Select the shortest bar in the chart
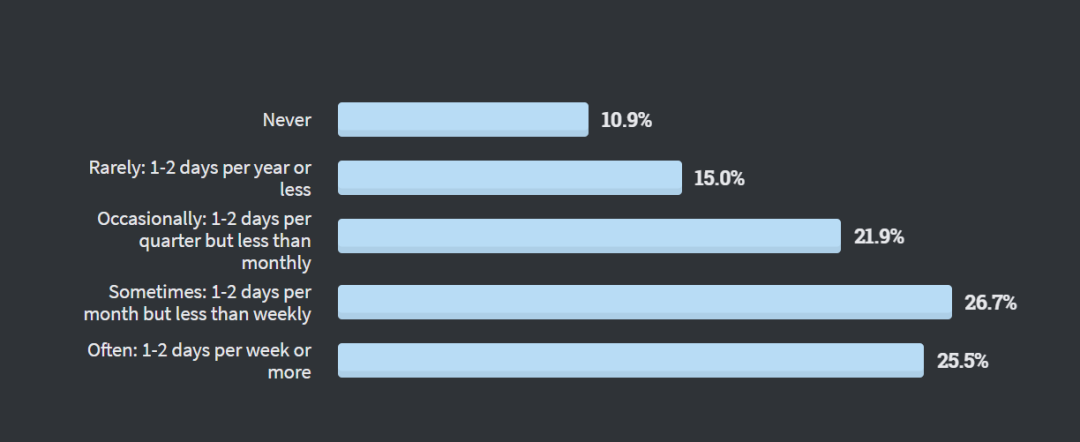Image resolution: width=1080 pixels, height=442 pixels. (x=463, y=119)
